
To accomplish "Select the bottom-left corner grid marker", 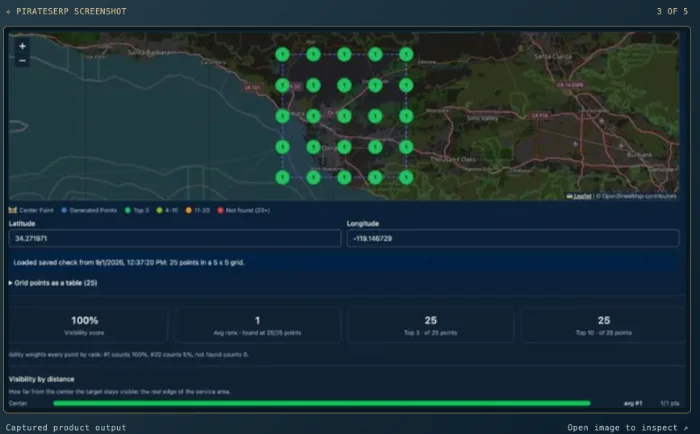I will (x=282, y=177).
